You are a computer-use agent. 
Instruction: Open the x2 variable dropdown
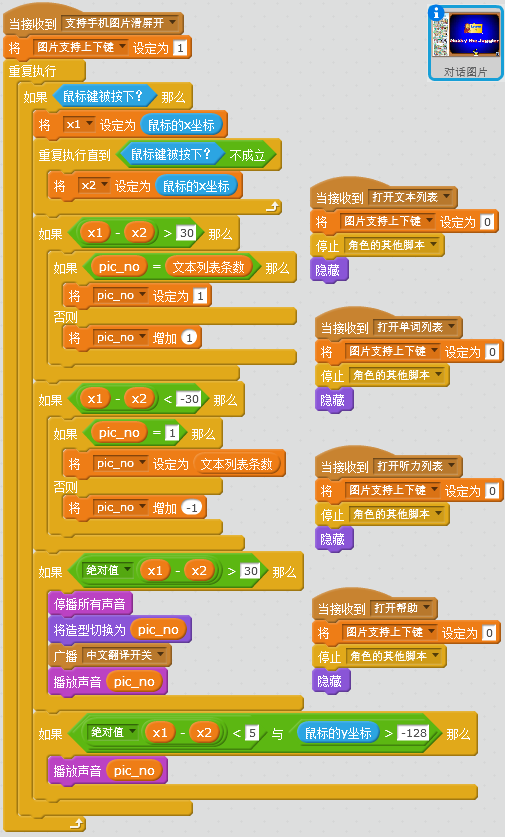click(94, 186)
